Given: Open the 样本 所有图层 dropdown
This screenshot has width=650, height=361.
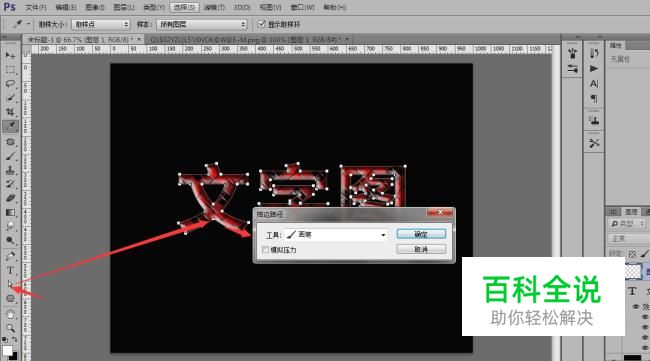Looking at the screenshot, I should (x=202, y=24).
